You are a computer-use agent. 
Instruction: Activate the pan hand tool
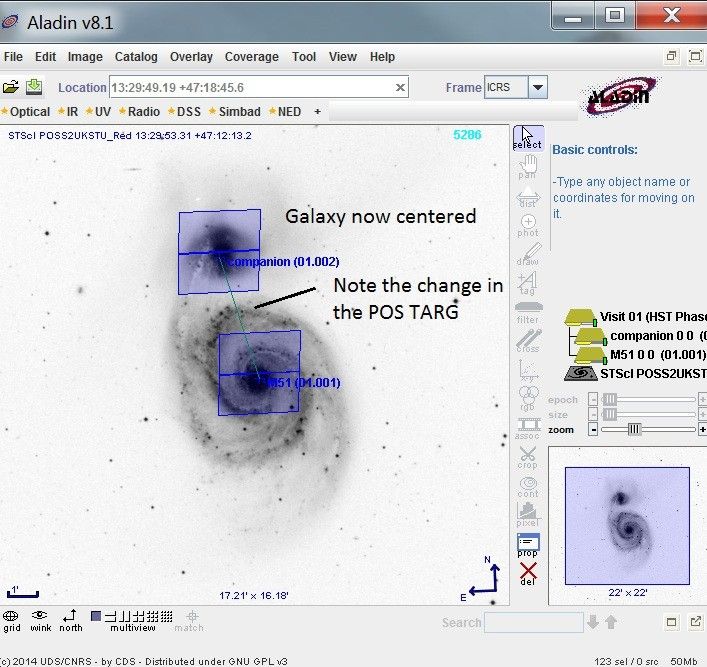[x=528, y=166]
